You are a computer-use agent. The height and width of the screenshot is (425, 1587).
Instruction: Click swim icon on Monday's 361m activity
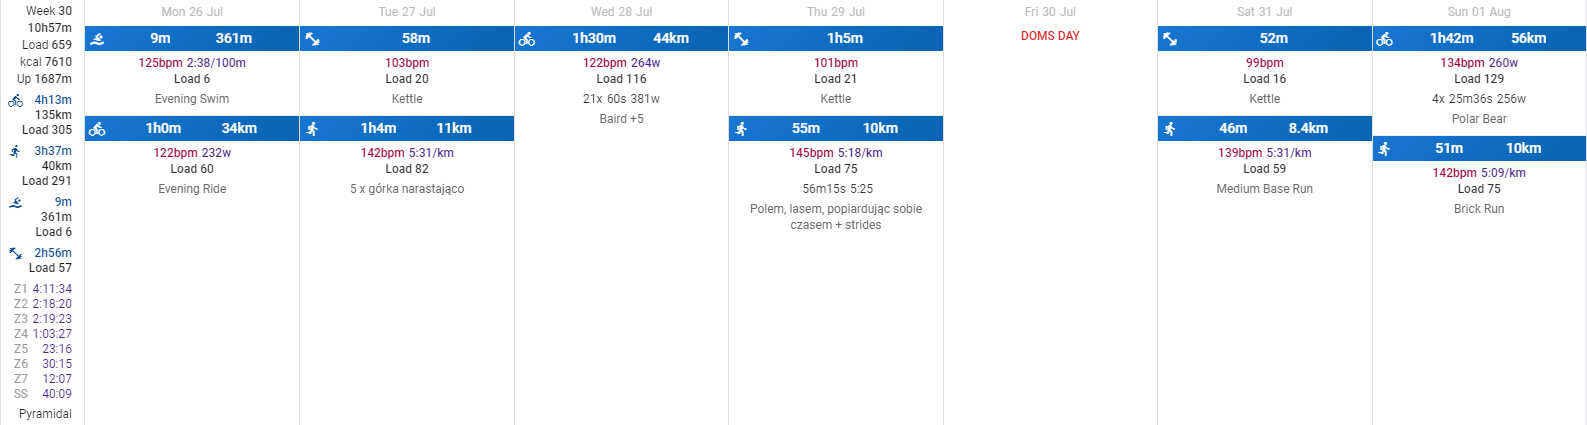coord(97,39)
